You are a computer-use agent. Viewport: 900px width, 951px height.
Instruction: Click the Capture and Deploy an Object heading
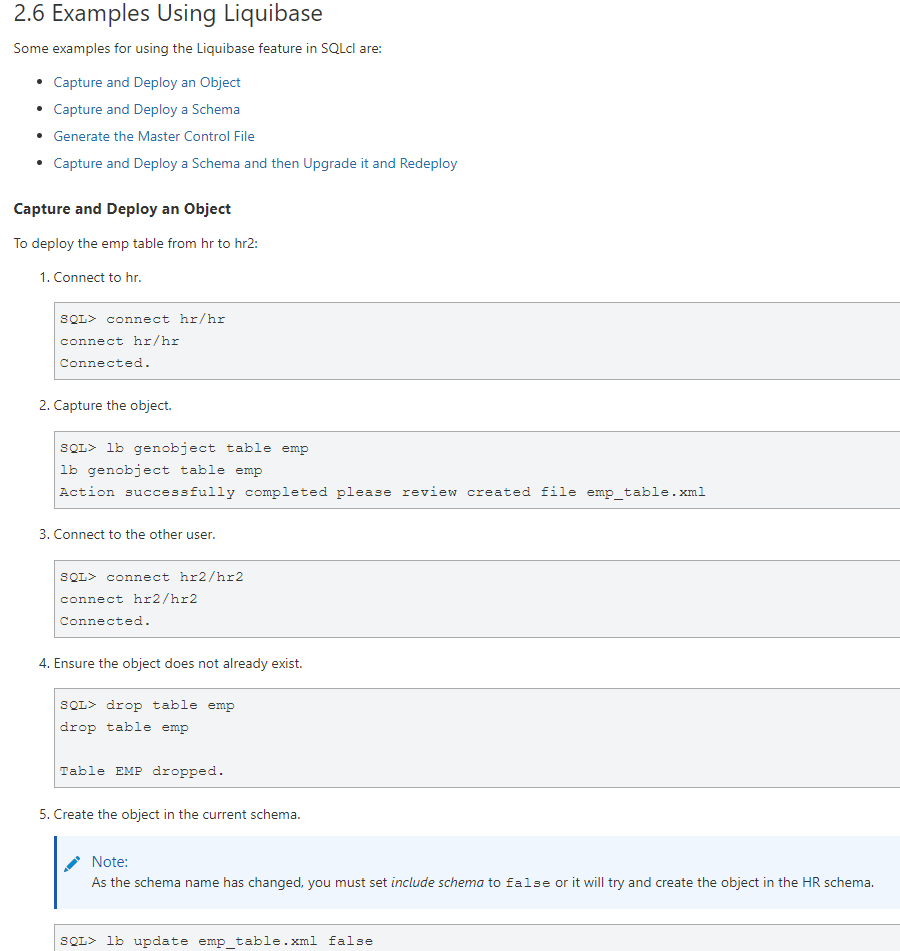(122, 209)
